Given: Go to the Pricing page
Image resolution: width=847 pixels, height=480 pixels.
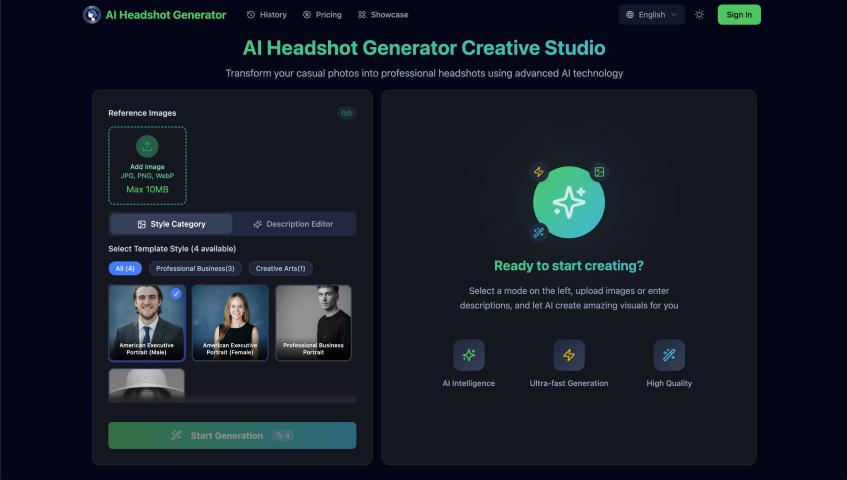Looking at the screenshot, I should click(322, 15).
